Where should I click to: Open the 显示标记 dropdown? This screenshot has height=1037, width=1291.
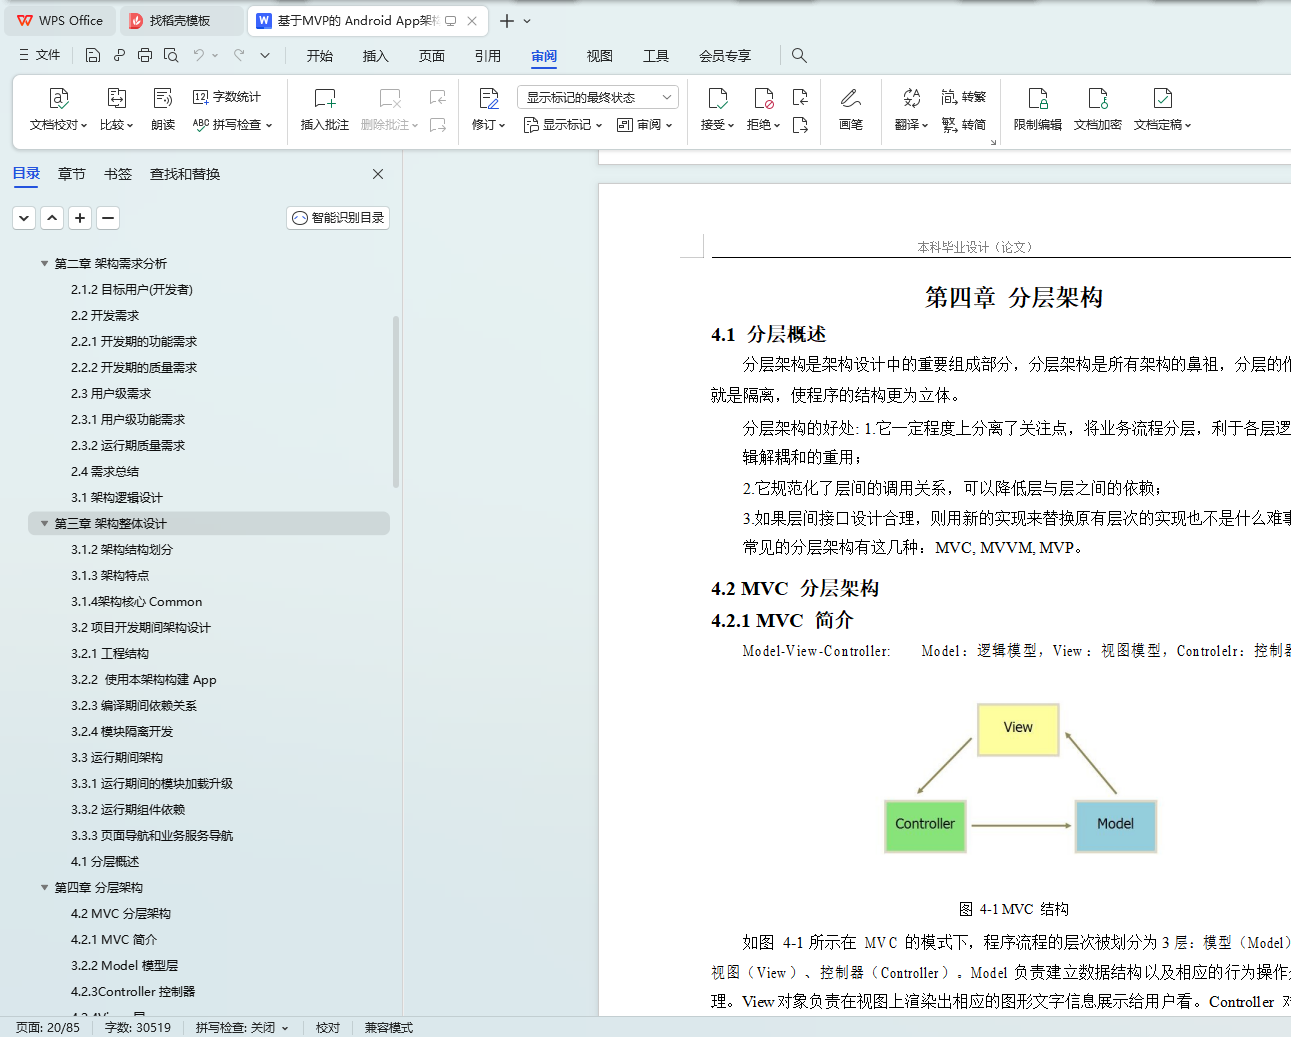[563, 125]
